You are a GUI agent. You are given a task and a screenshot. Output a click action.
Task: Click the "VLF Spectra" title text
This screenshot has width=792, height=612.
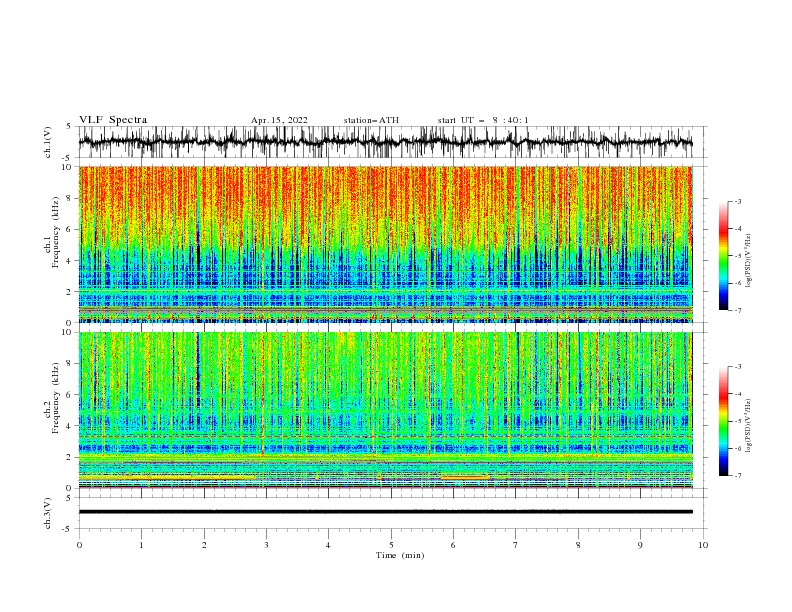tap(113, 120)
